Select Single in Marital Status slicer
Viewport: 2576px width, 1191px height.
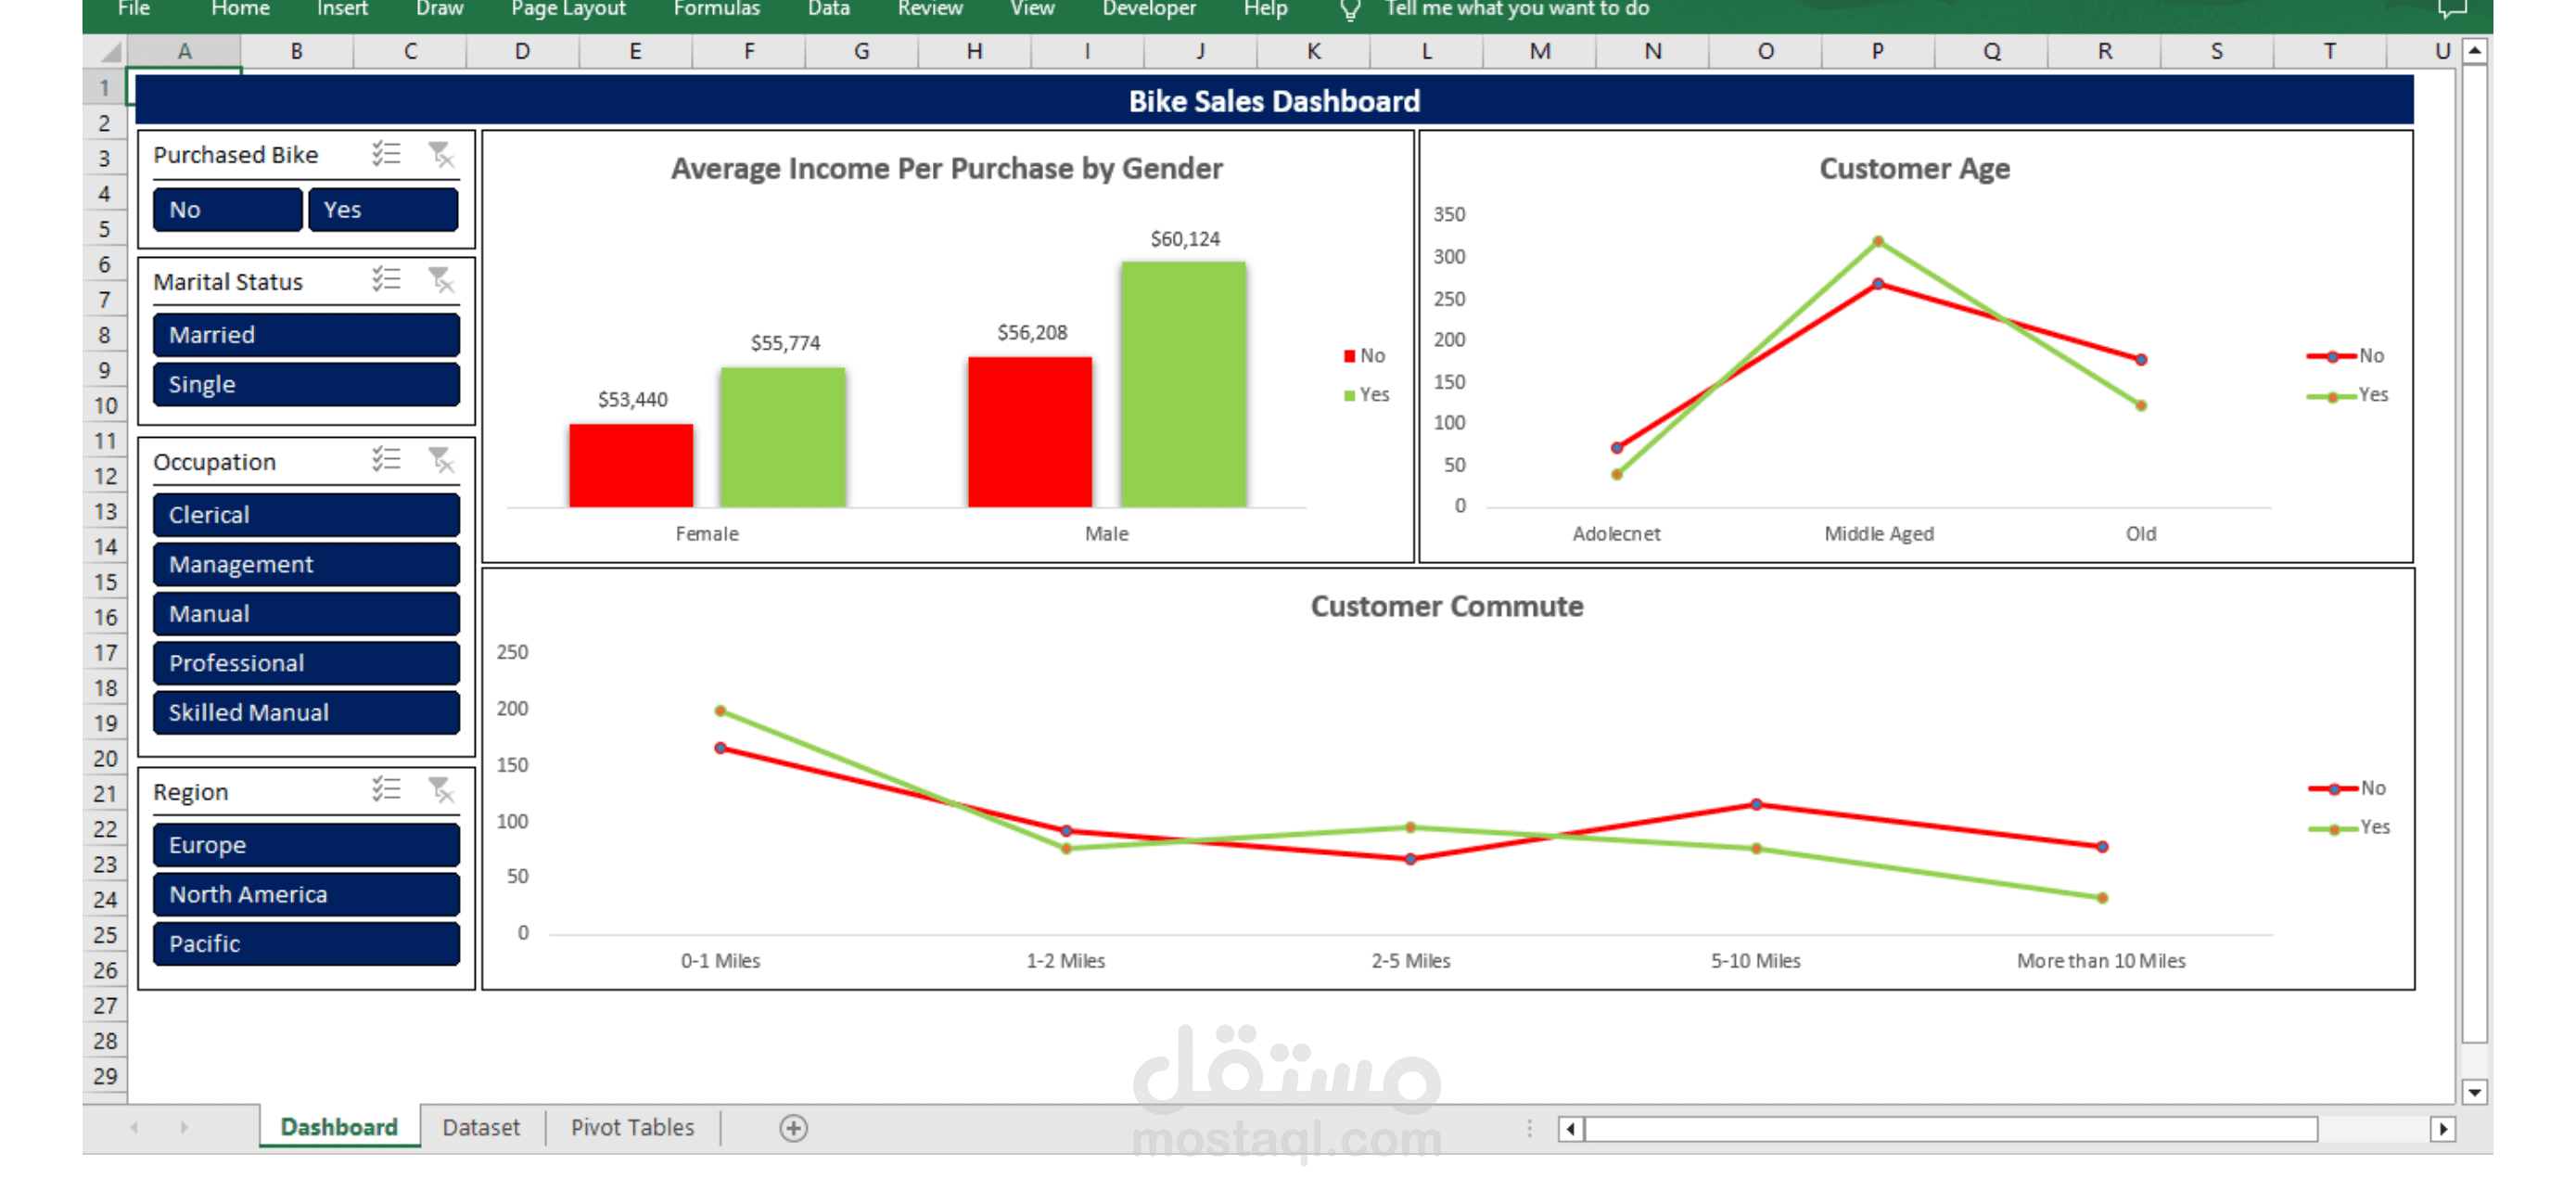(x=306, y=384)
